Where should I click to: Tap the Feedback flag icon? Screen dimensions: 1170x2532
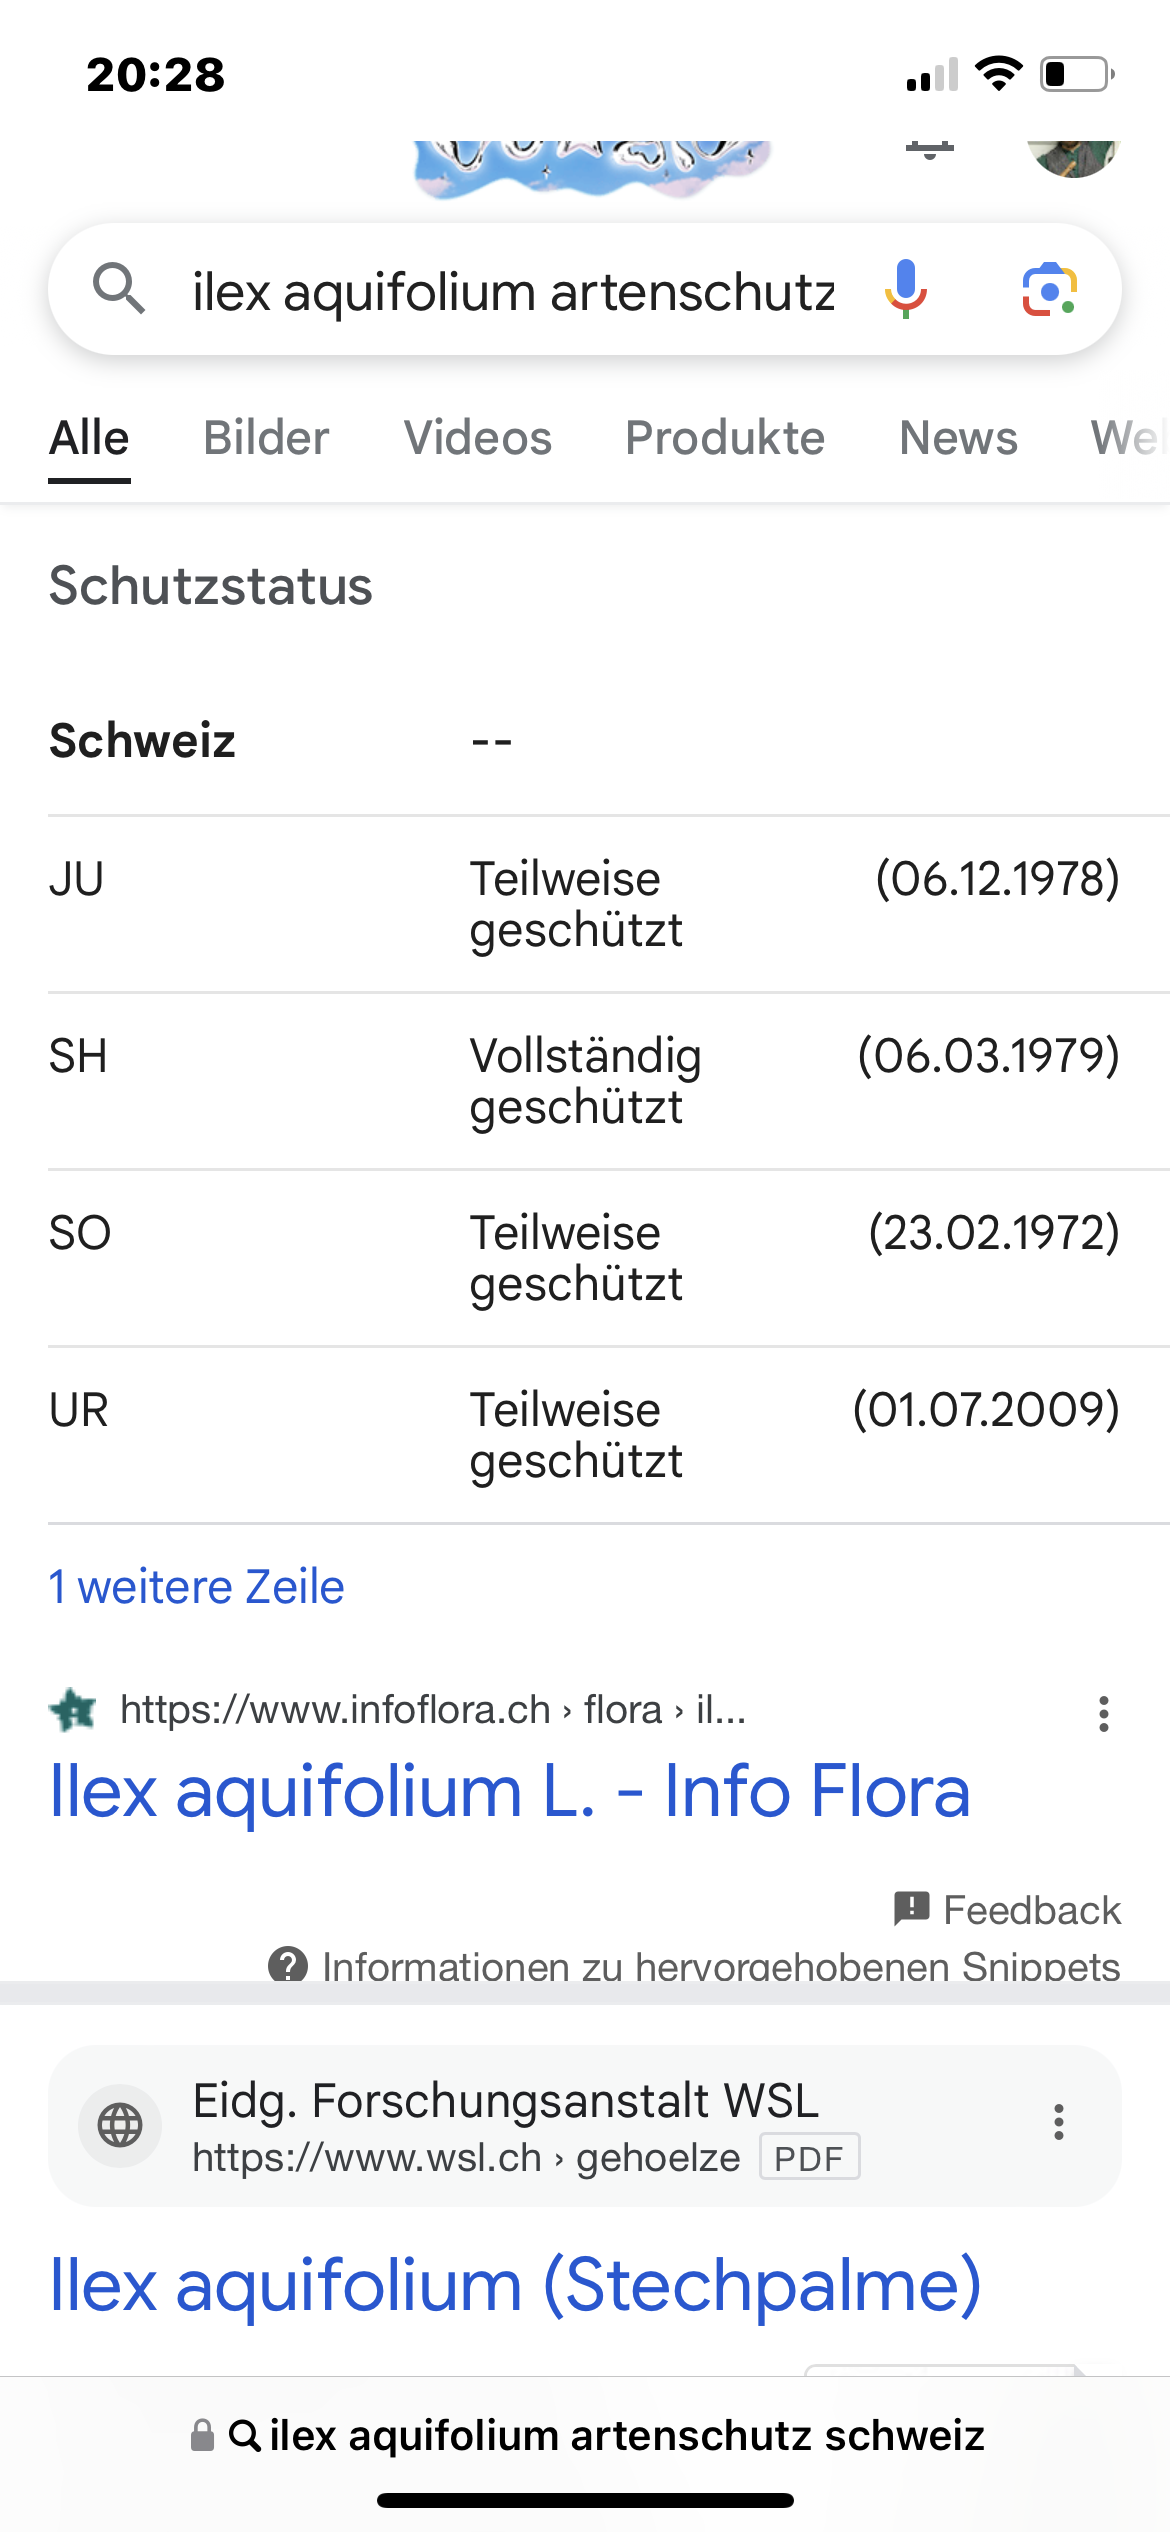pos(911,1909)
